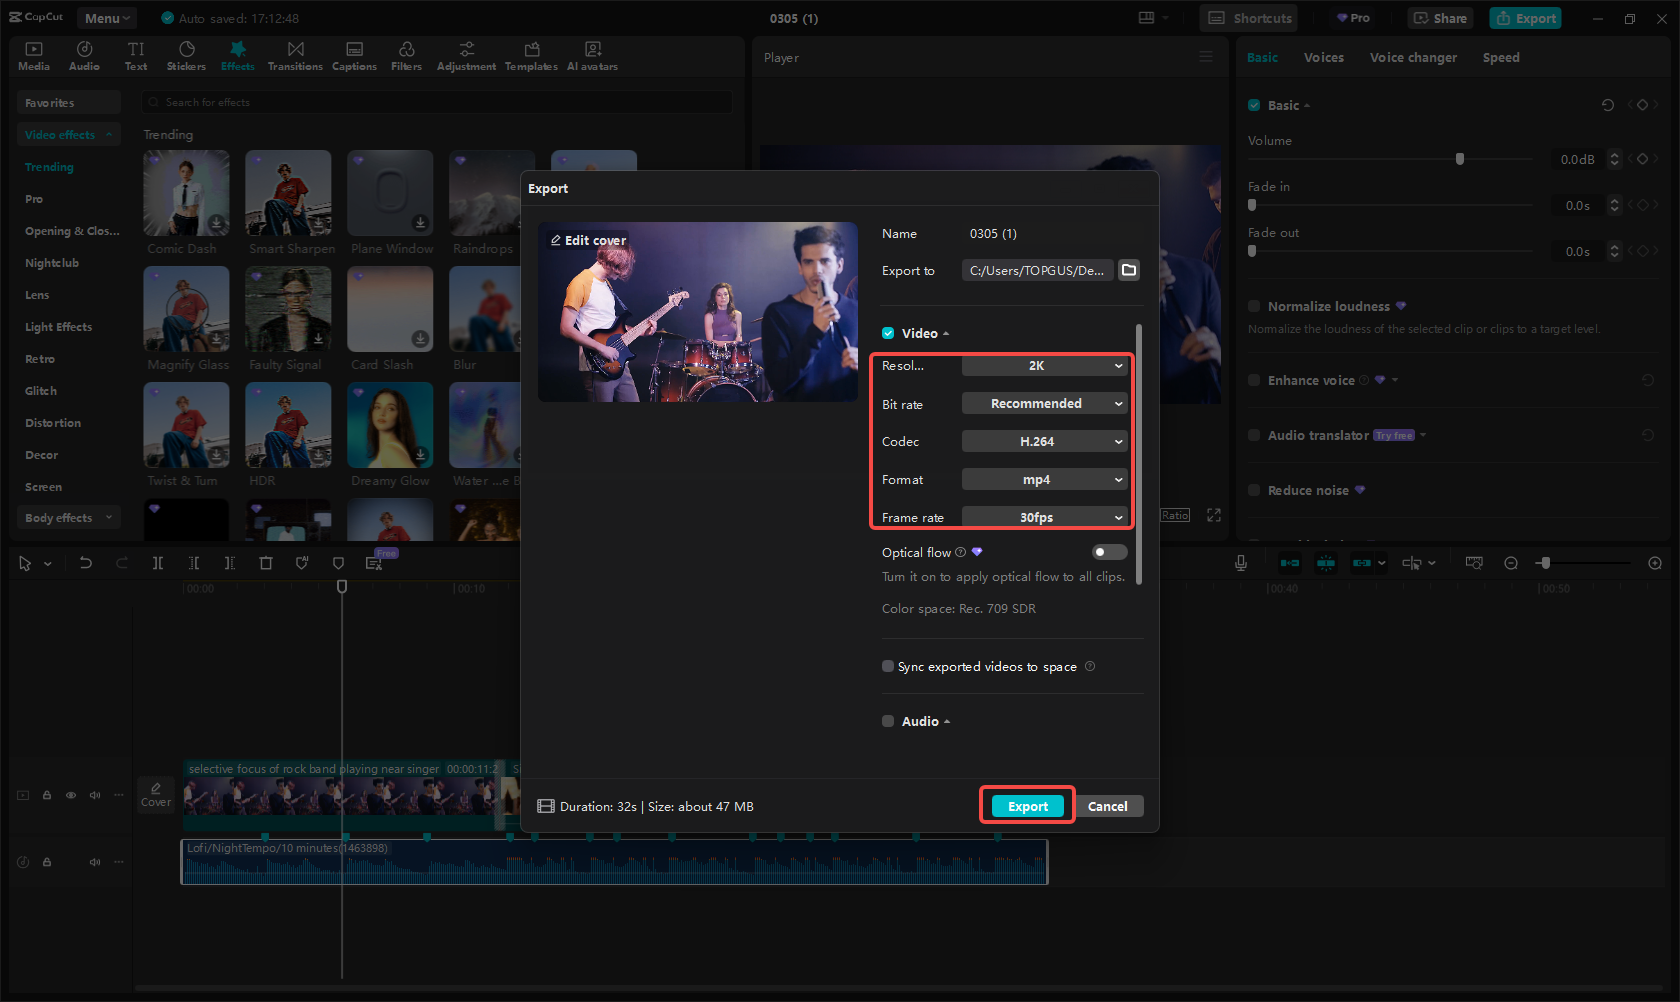Open the Filters panel
The height and width of the screenshot is (1002, 1680).
pos(406,54)
